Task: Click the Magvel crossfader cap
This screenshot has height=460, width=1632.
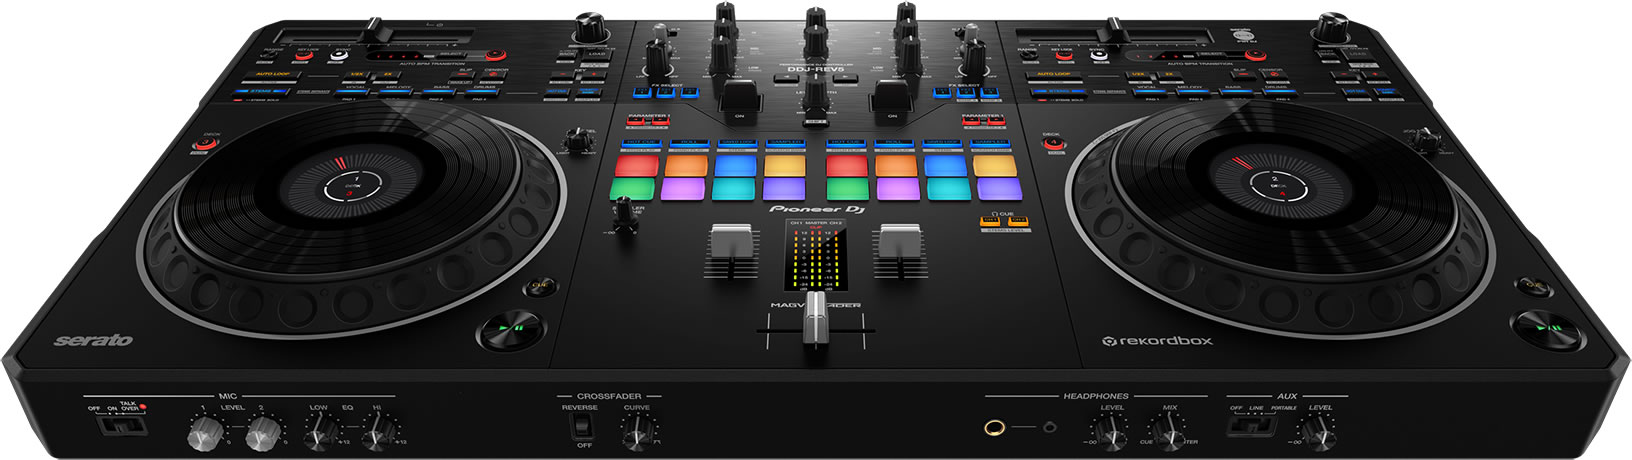Action: tap(817, 320)
